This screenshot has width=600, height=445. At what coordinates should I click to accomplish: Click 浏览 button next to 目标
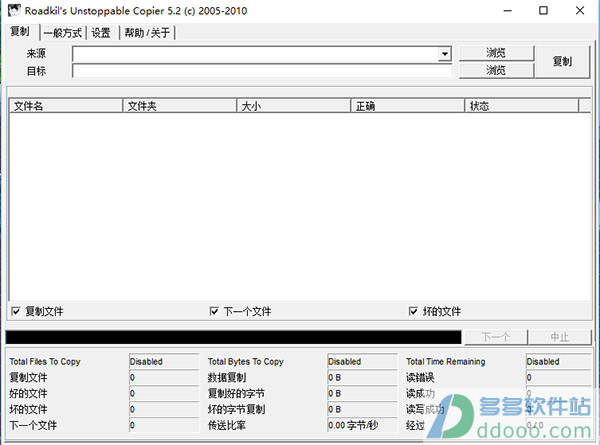[496, 70]
